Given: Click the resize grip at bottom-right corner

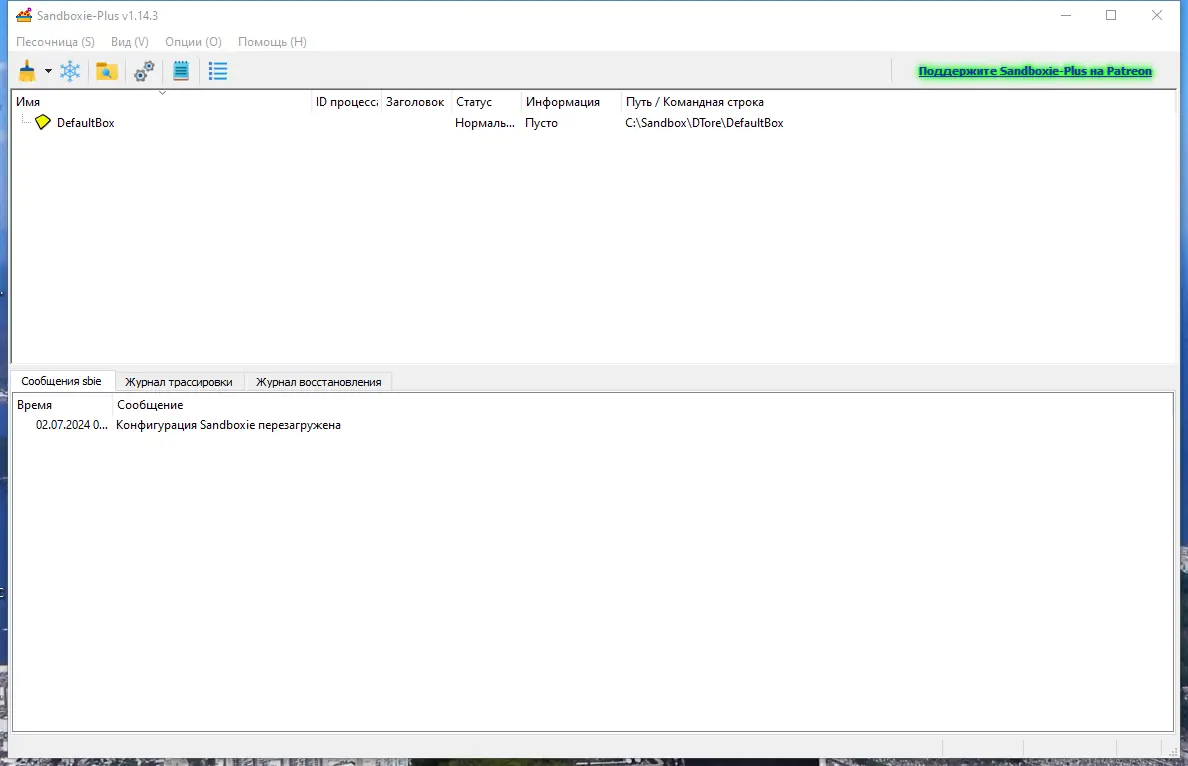Looking at the screenshot, I should coord(1174,750).
